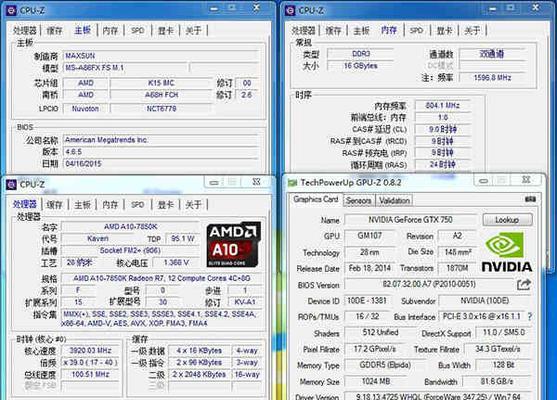
Task: Click the BIOS Version field in GPU-Z
Action: (429, 284)
